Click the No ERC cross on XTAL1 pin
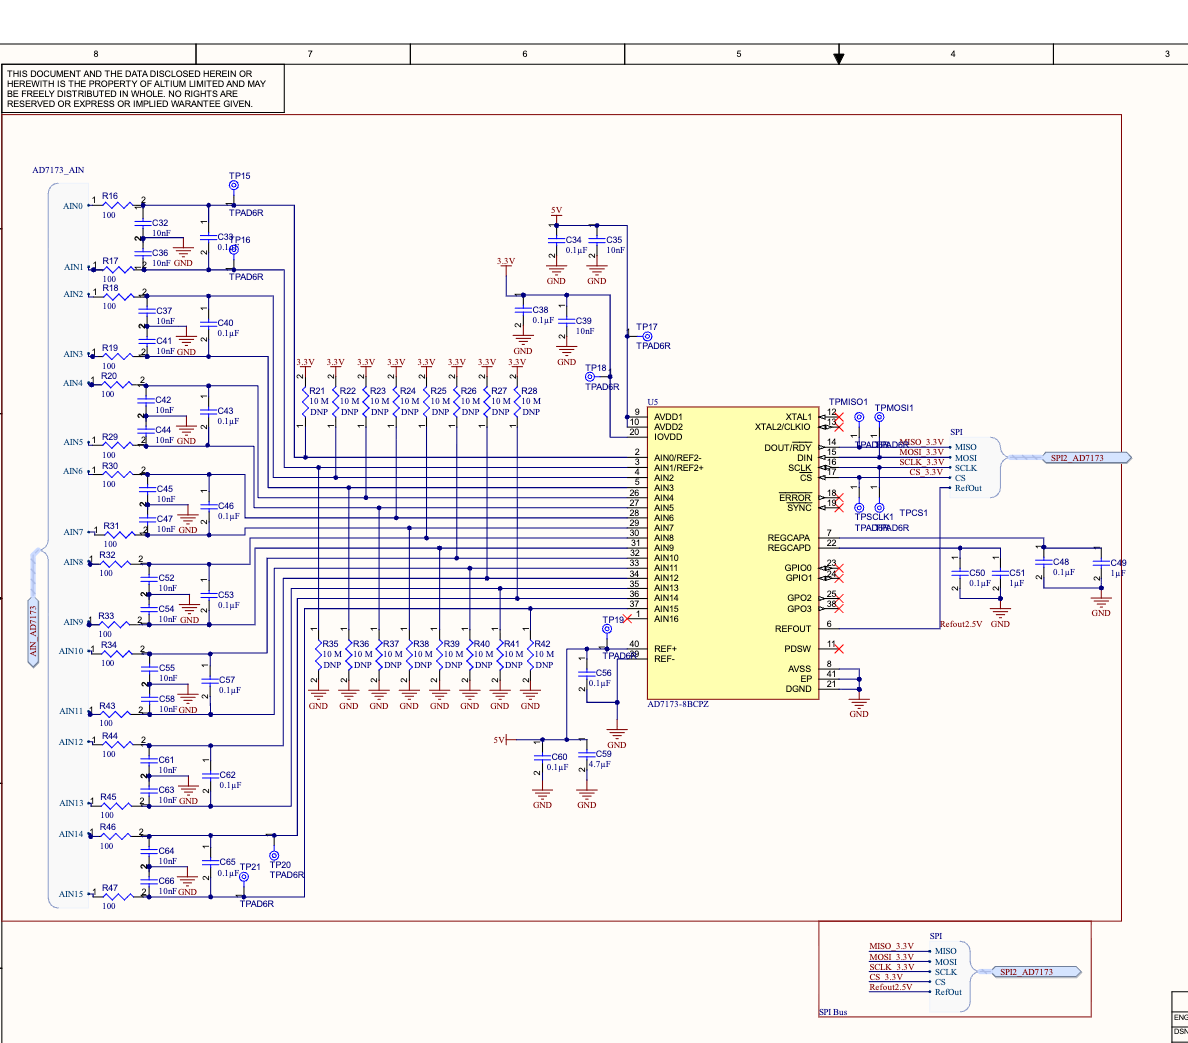The image size is (1188, 1043). [x=838, y=417]
